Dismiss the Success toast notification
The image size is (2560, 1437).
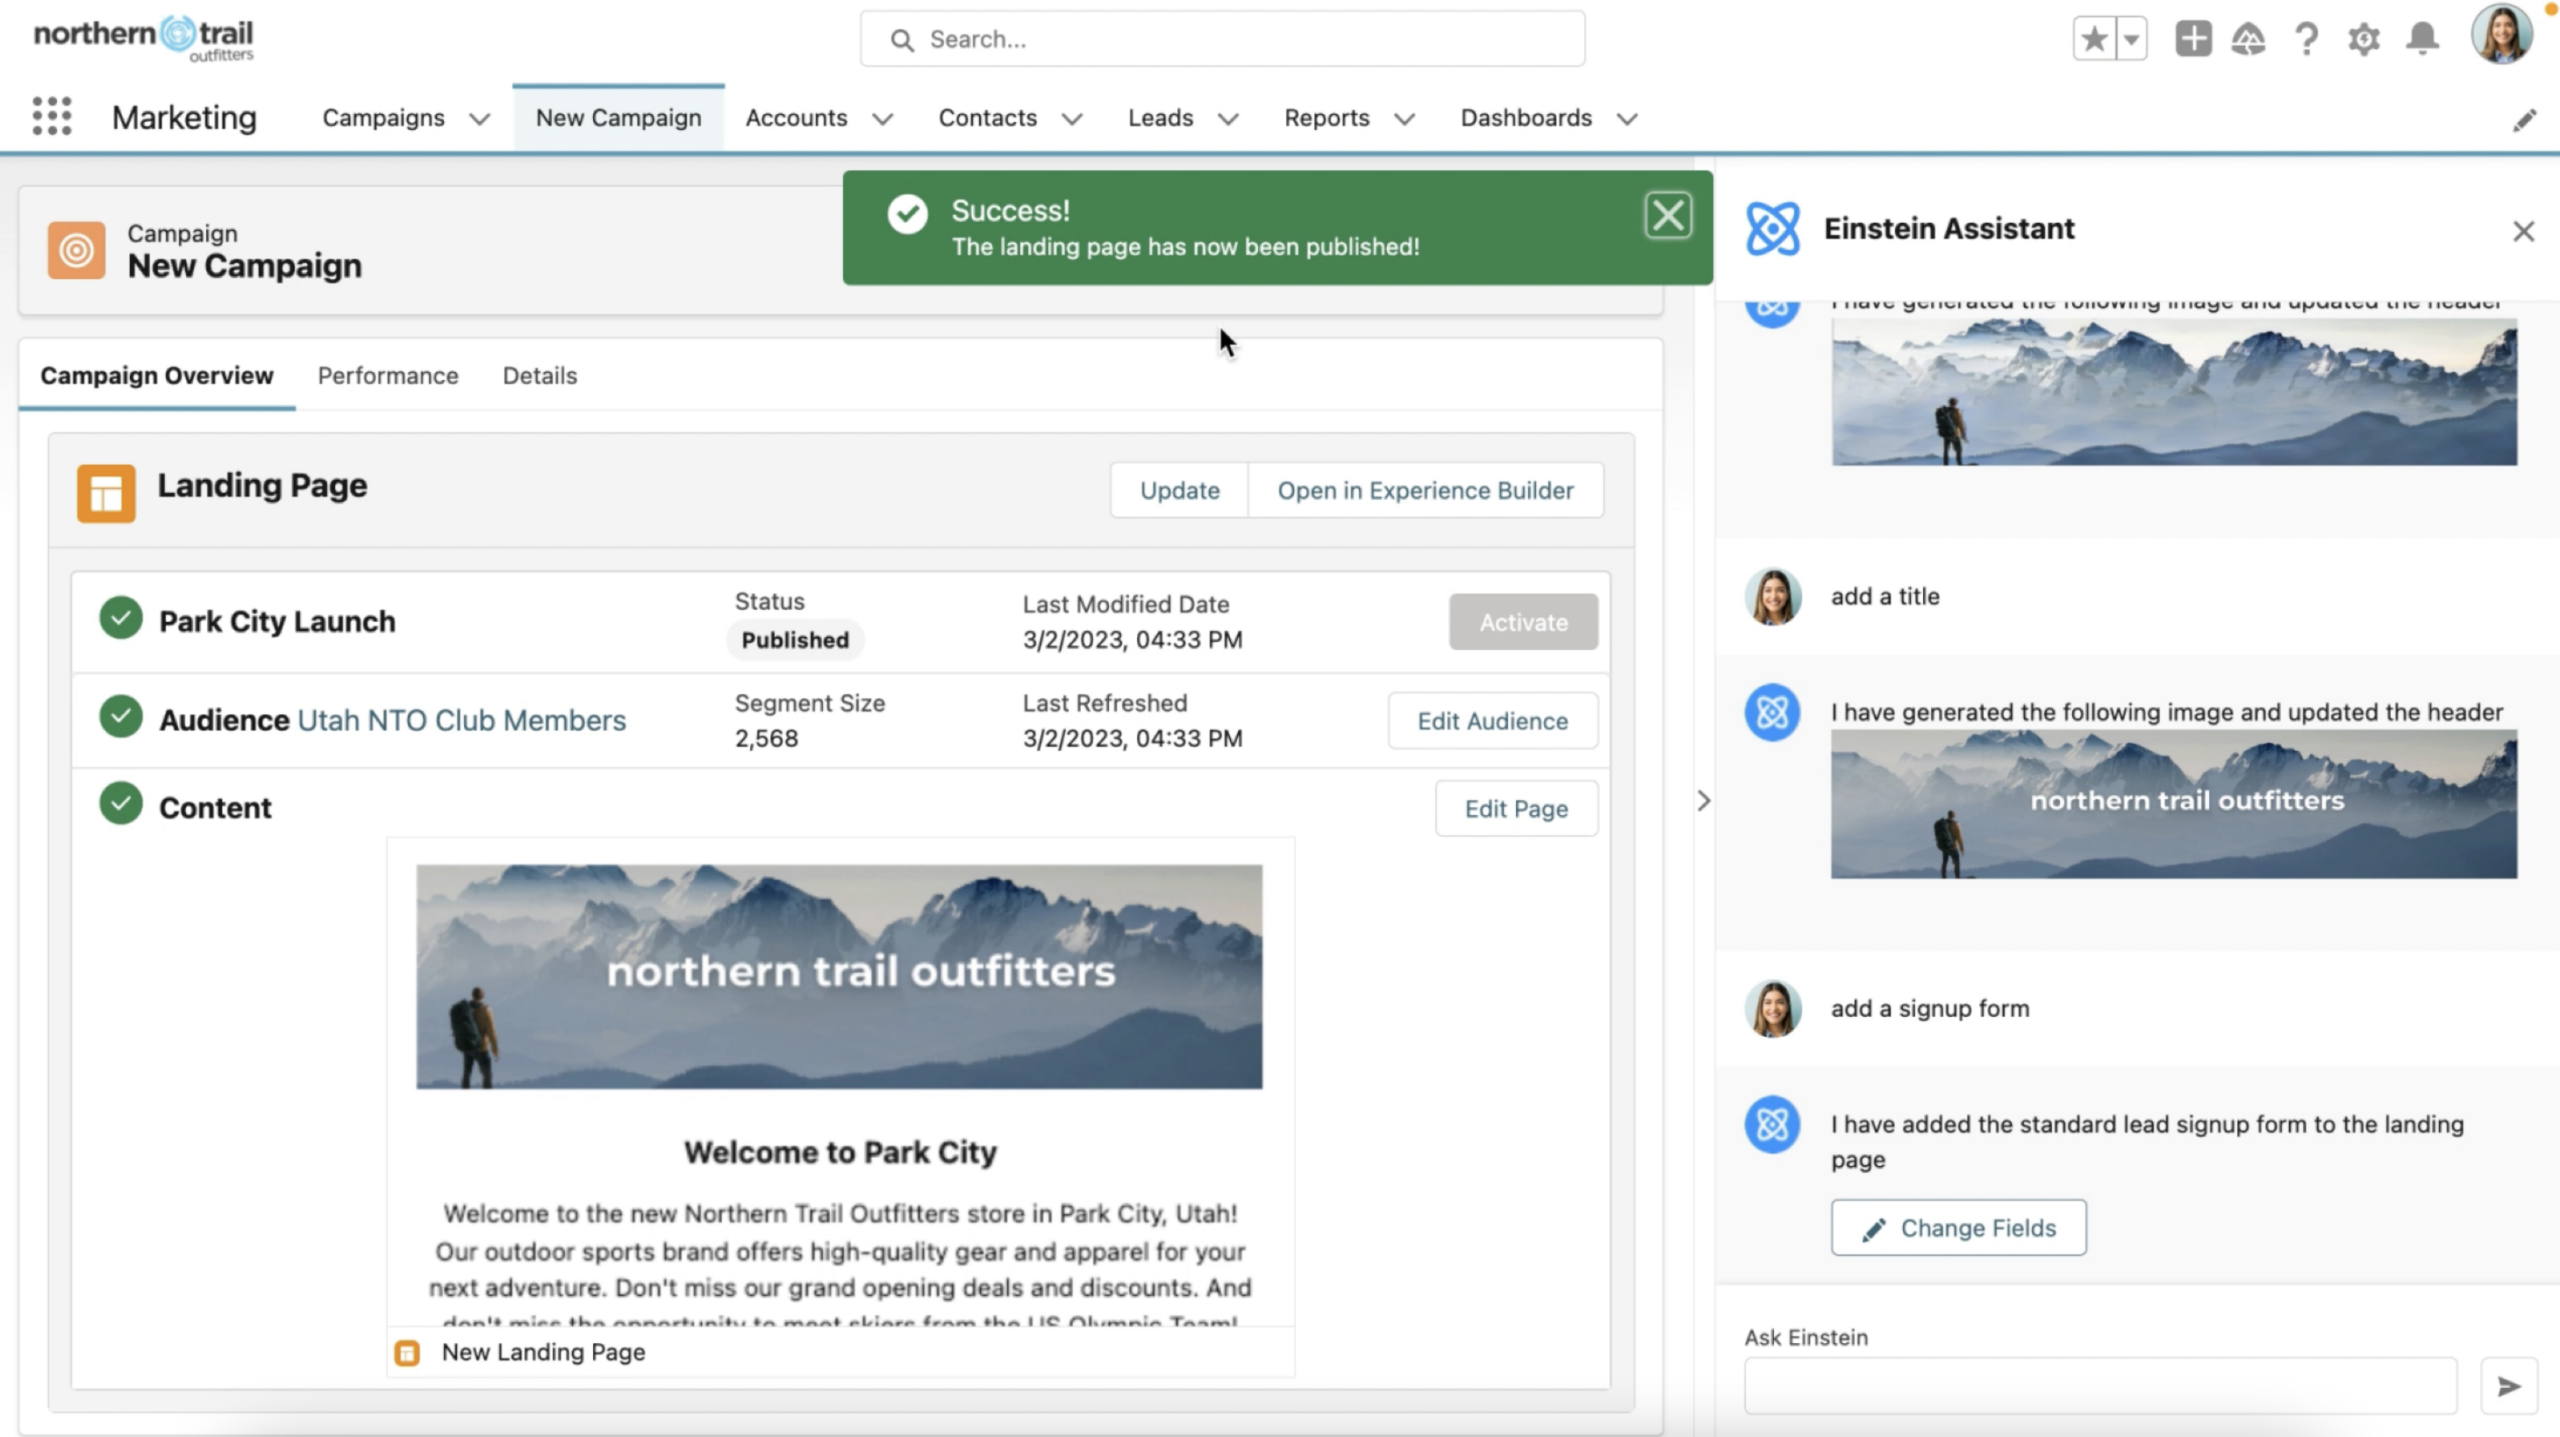click(x=1668, y=216)
